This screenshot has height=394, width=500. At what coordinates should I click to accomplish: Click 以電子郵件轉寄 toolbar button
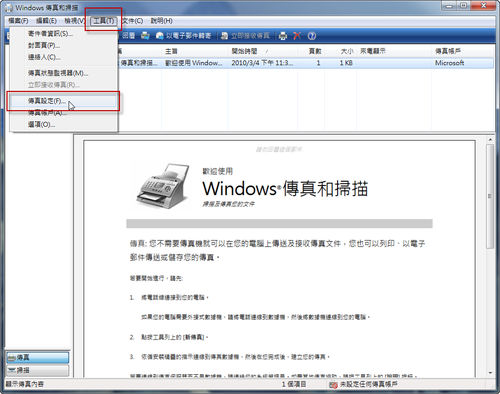(x=184, y=36)
